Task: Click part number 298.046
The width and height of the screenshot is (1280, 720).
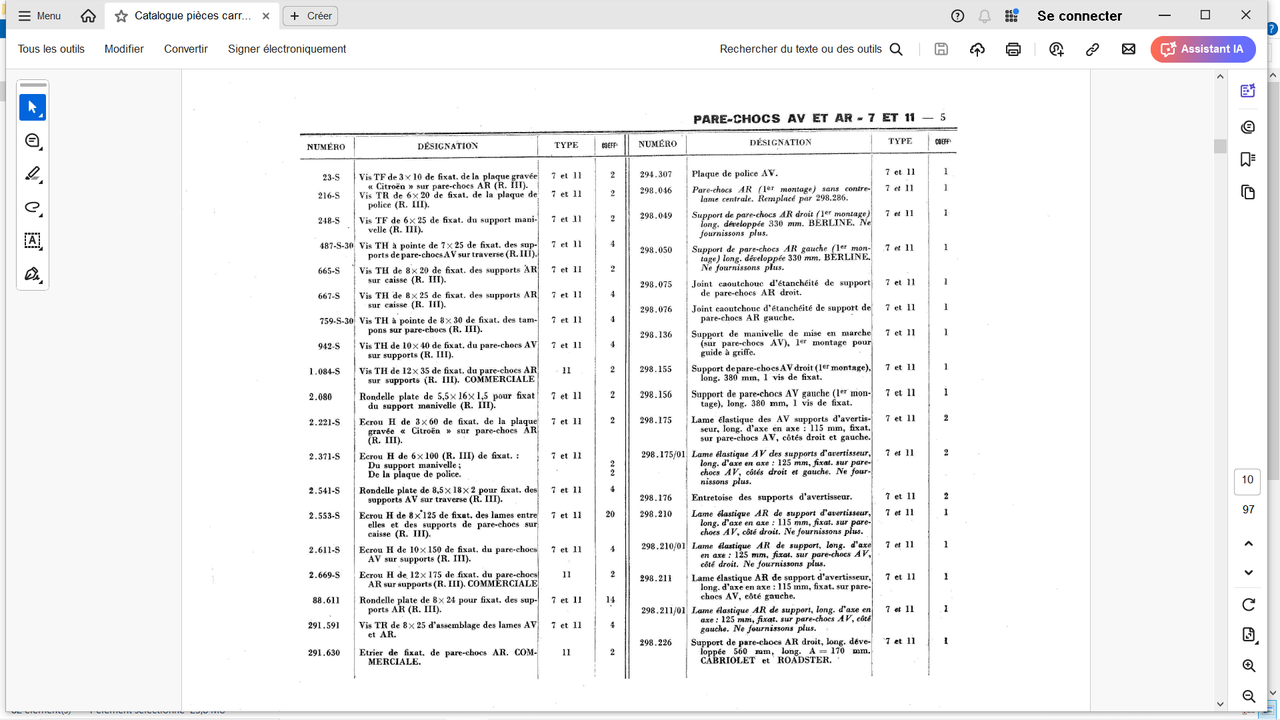Action: [656, 190]
